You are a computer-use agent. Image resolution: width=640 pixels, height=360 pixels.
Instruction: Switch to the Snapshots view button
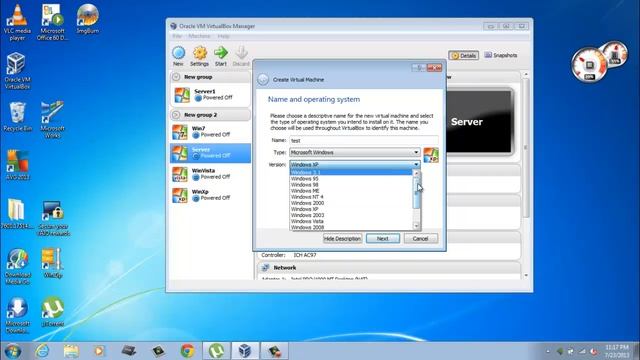tap(501, 55)
